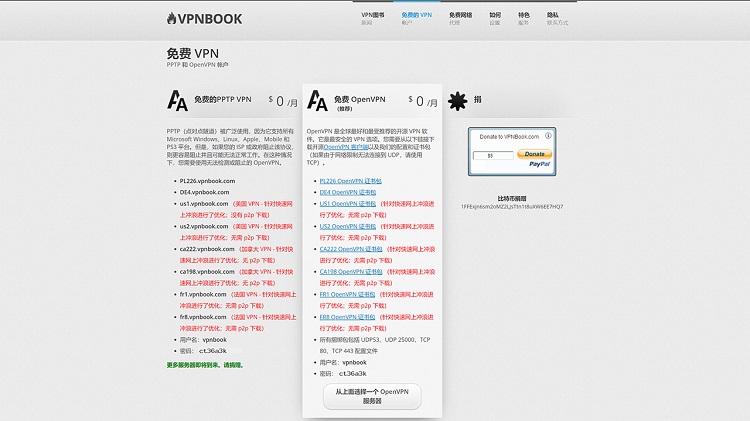Open the 特色 services menu item
Image resolution: width=750 pixels, height=421 pixels.
(524, 18)
